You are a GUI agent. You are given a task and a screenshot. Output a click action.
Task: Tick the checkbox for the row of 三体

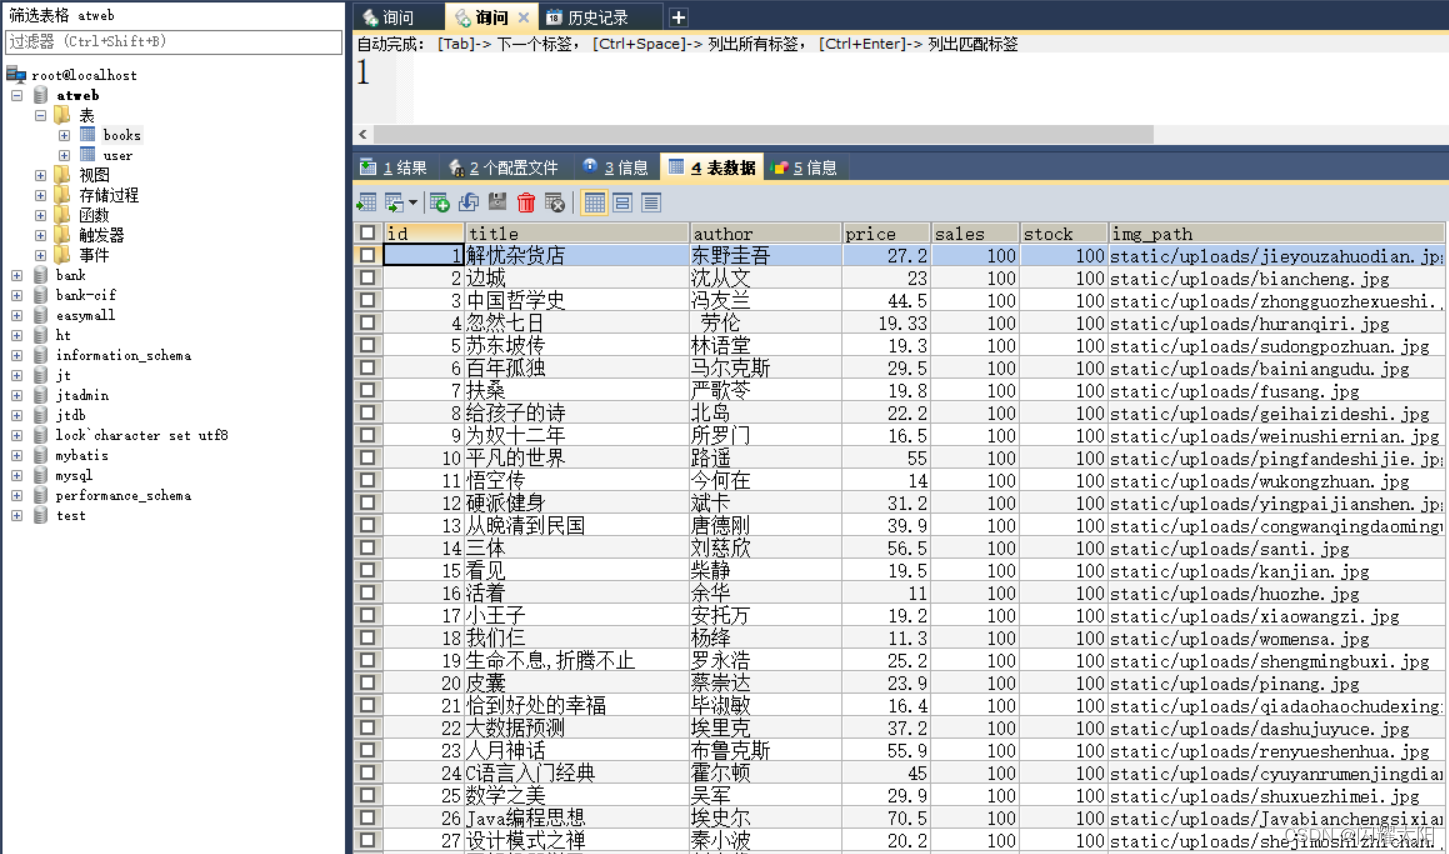(368, 548)
